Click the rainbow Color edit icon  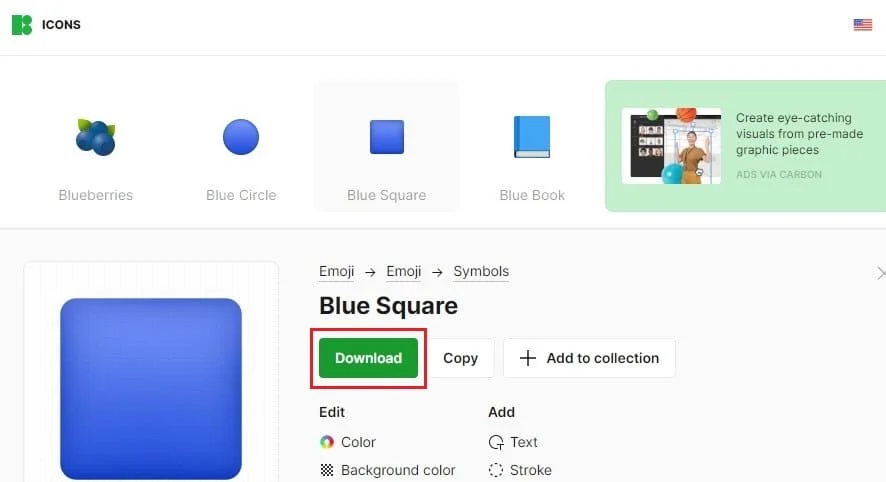click(x=327, y=442)
